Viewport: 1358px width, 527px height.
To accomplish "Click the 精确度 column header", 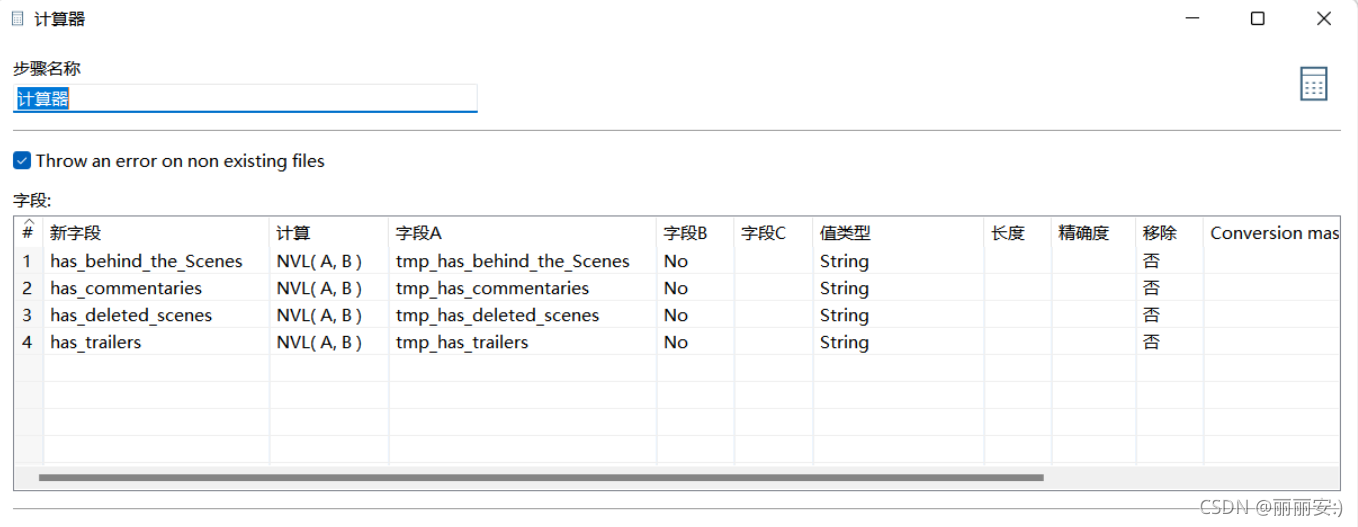I will click(x=1093, y=232).
